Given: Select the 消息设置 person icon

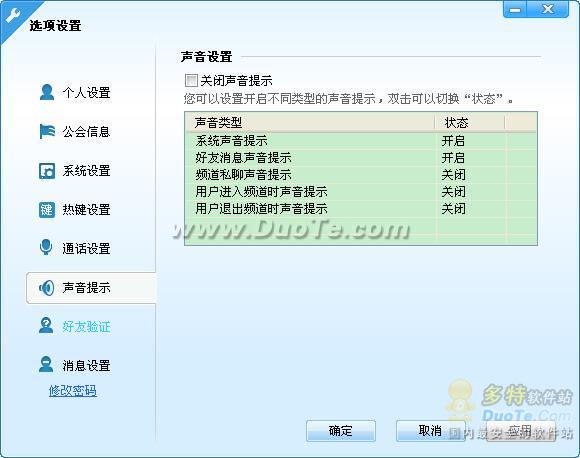Looking at the screenshot, I should pyautogui.click(x=46, y=364).
